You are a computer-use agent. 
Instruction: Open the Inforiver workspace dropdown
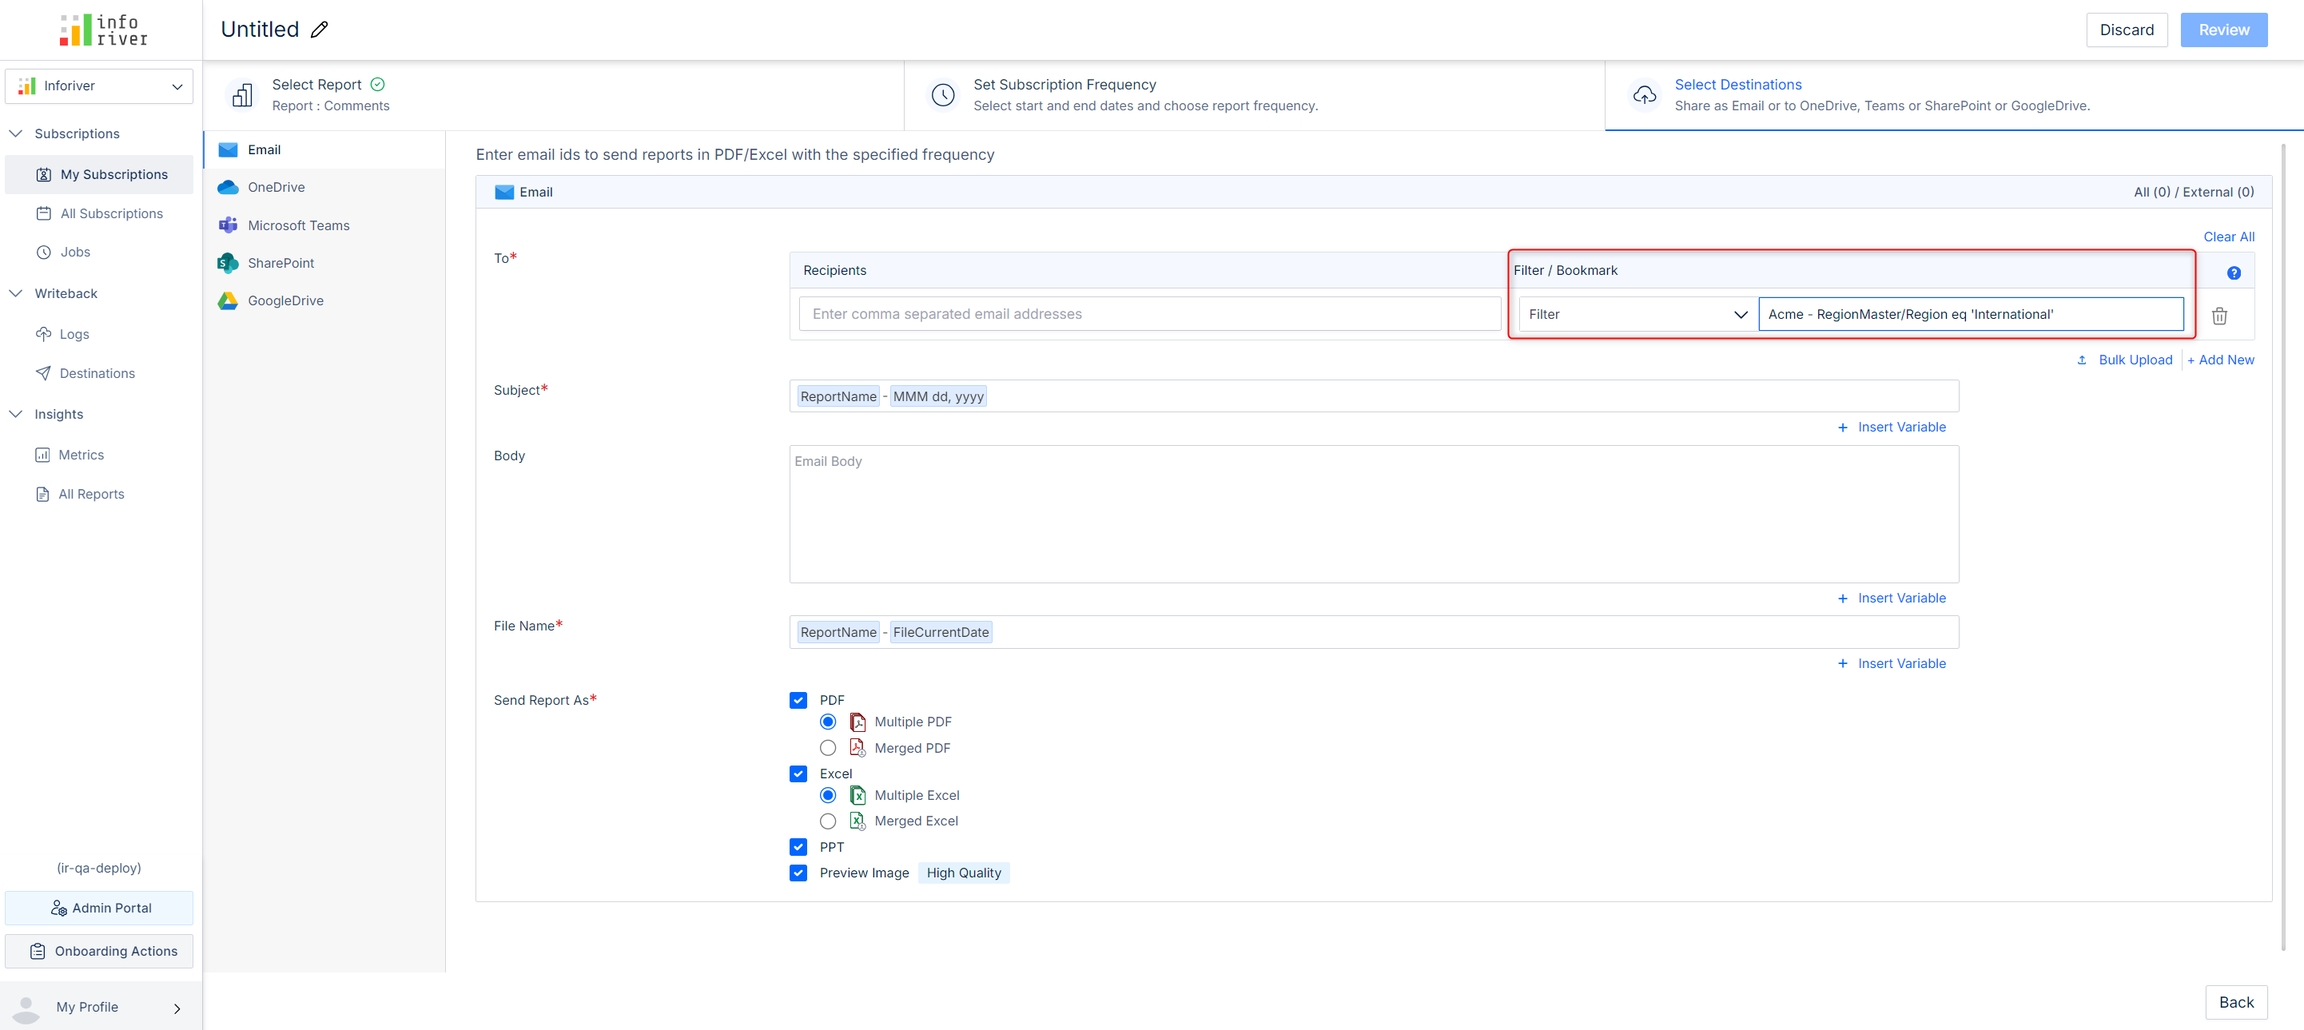click(x=99, y=86)
